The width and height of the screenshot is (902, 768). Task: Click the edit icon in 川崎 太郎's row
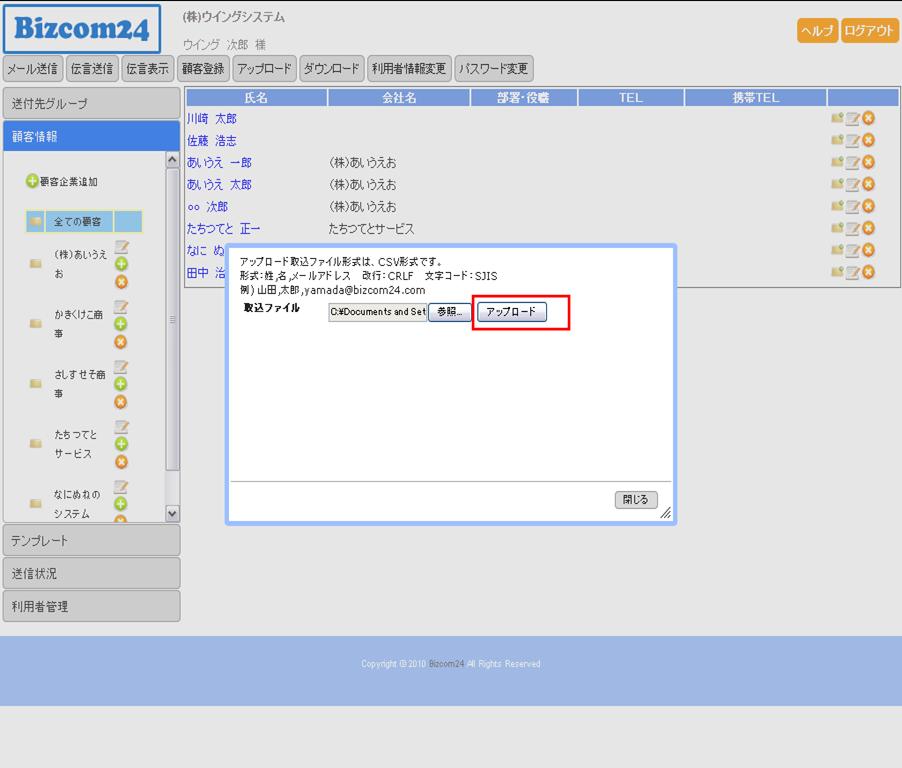pos(852,119)
